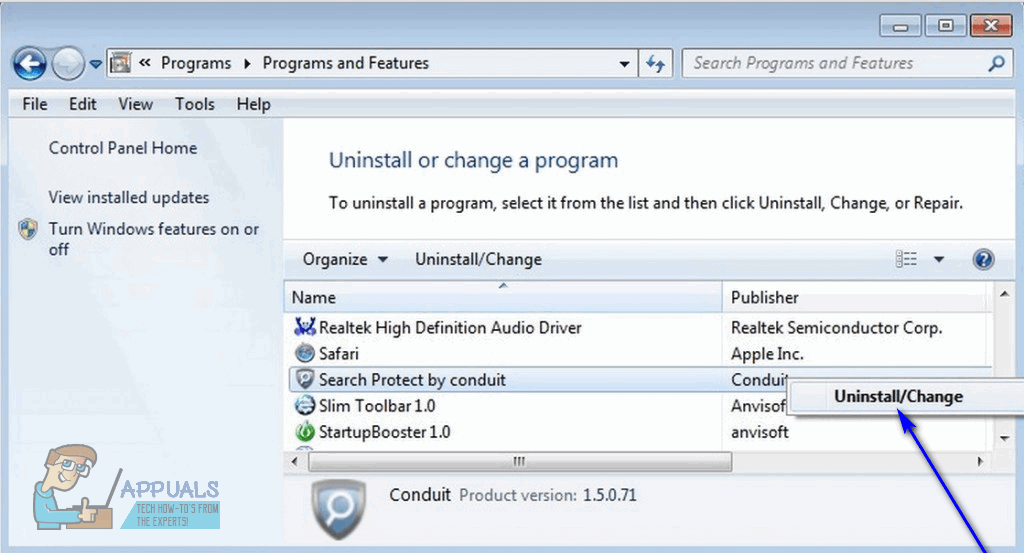Click the Programs breadcrumb in address bar
This screenshot has width=1024, height=553.
click(196, 63)
